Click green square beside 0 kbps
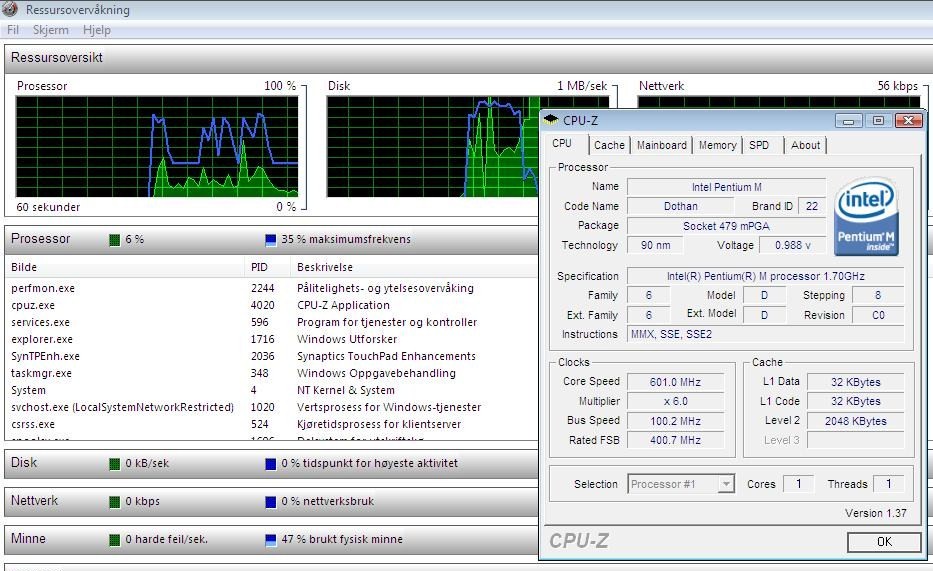This screenshot has height=571, width=933. [x=115, y=502]
